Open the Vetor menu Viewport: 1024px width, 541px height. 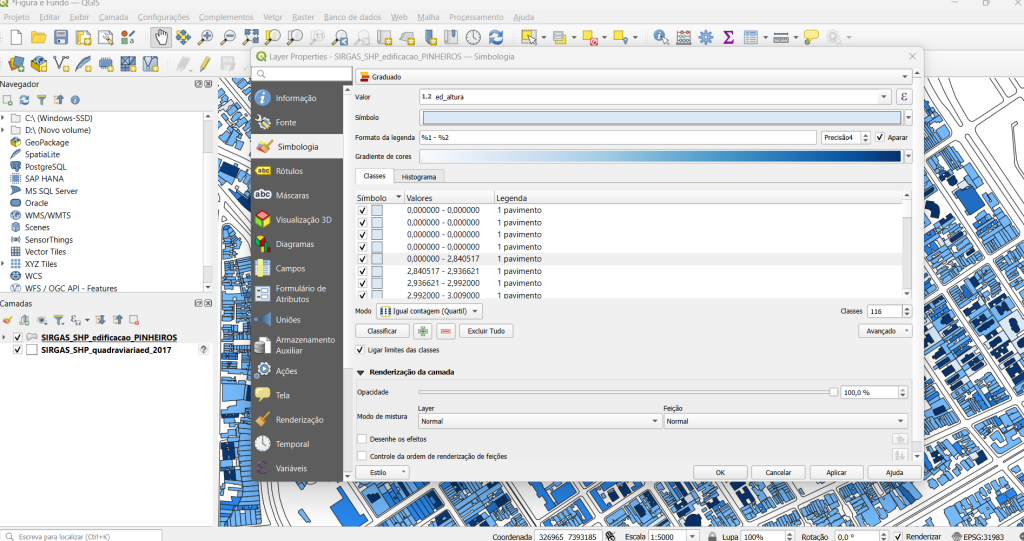point(273,17)
